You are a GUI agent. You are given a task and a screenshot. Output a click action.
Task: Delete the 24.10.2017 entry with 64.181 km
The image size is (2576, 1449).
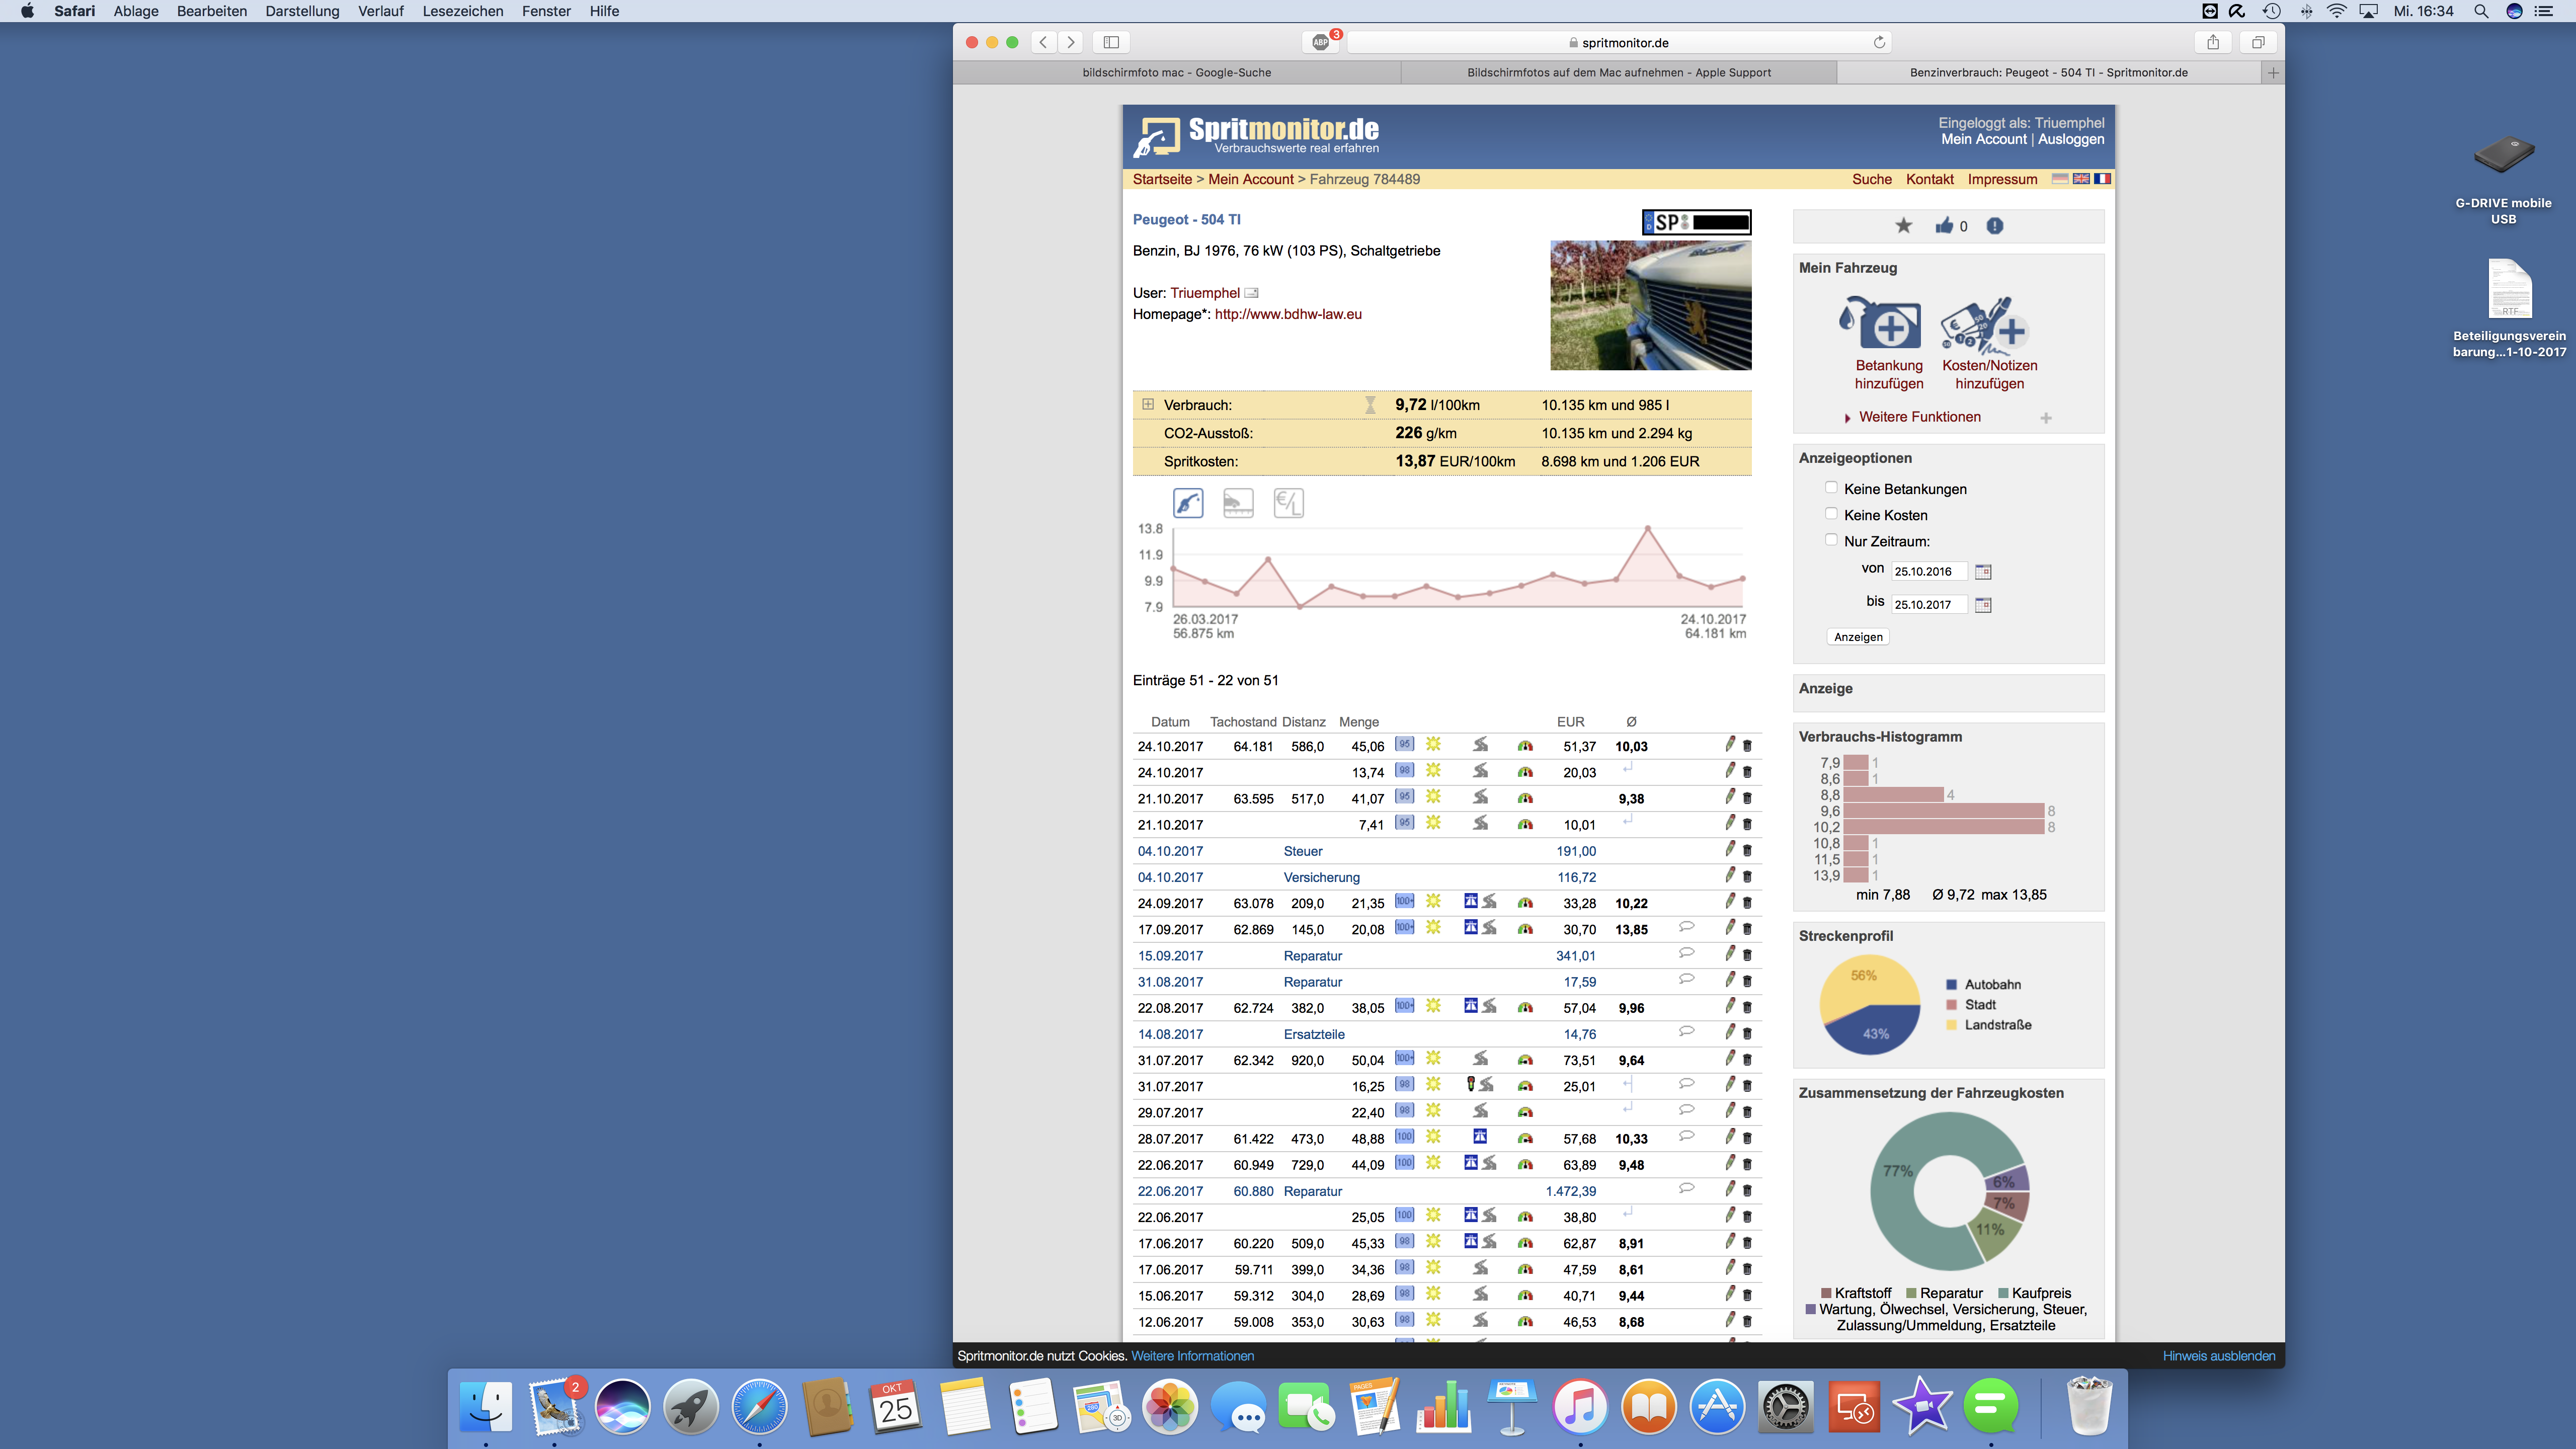(1748, 746)
